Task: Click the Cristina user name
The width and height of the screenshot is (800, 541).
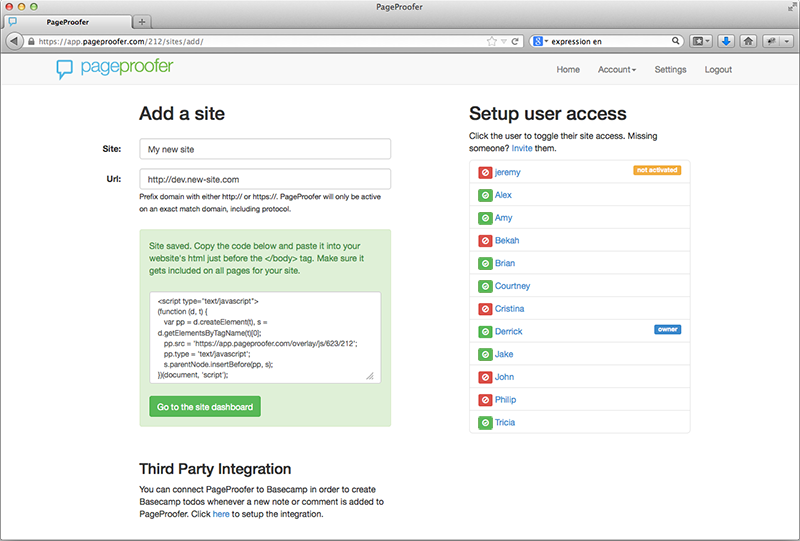Action: (510, 309)
